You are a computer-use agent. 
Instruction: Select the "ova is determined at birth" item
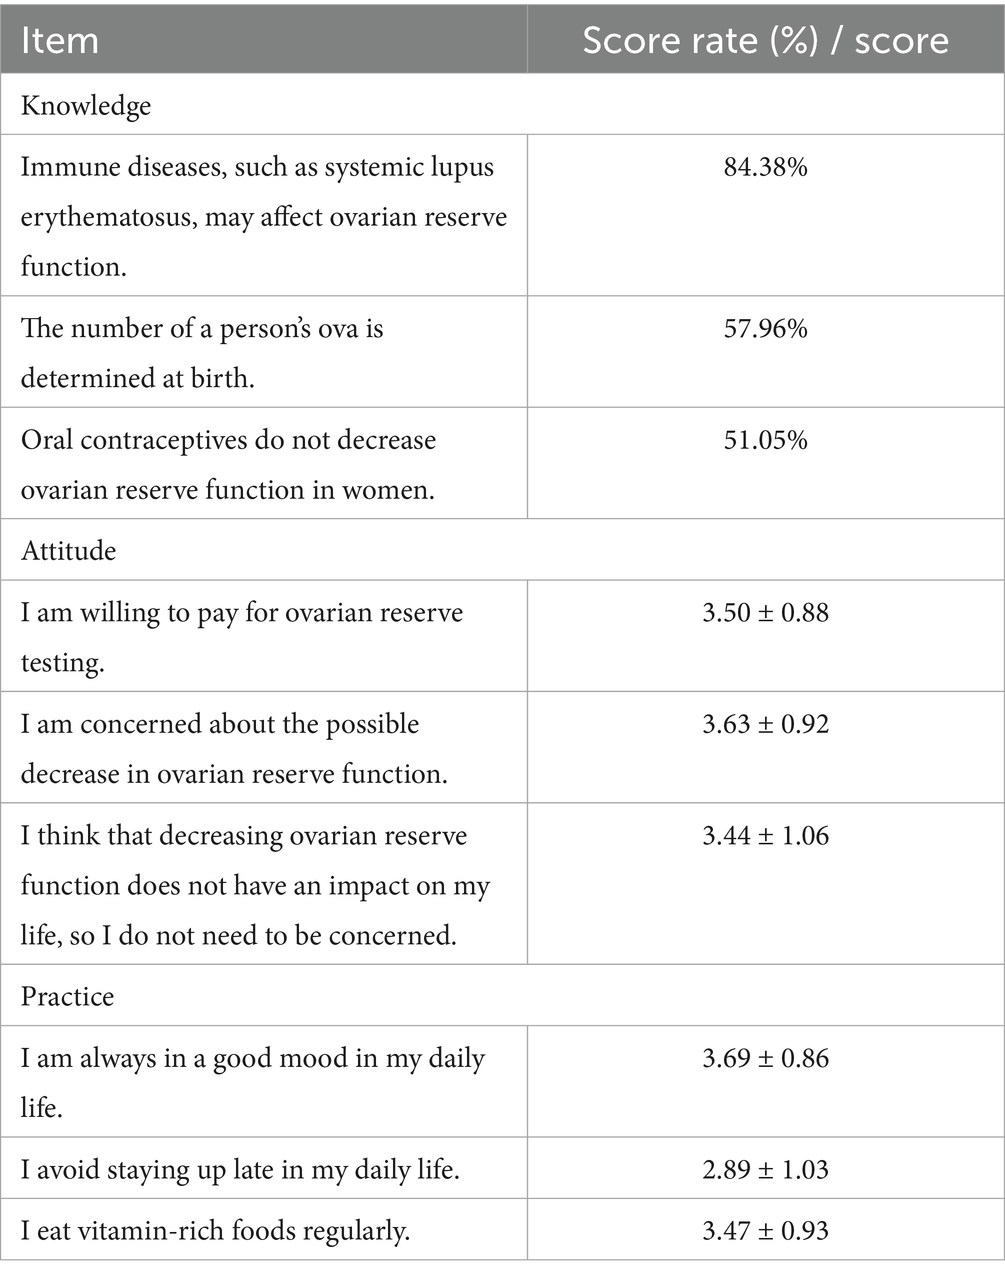[201, 352]
